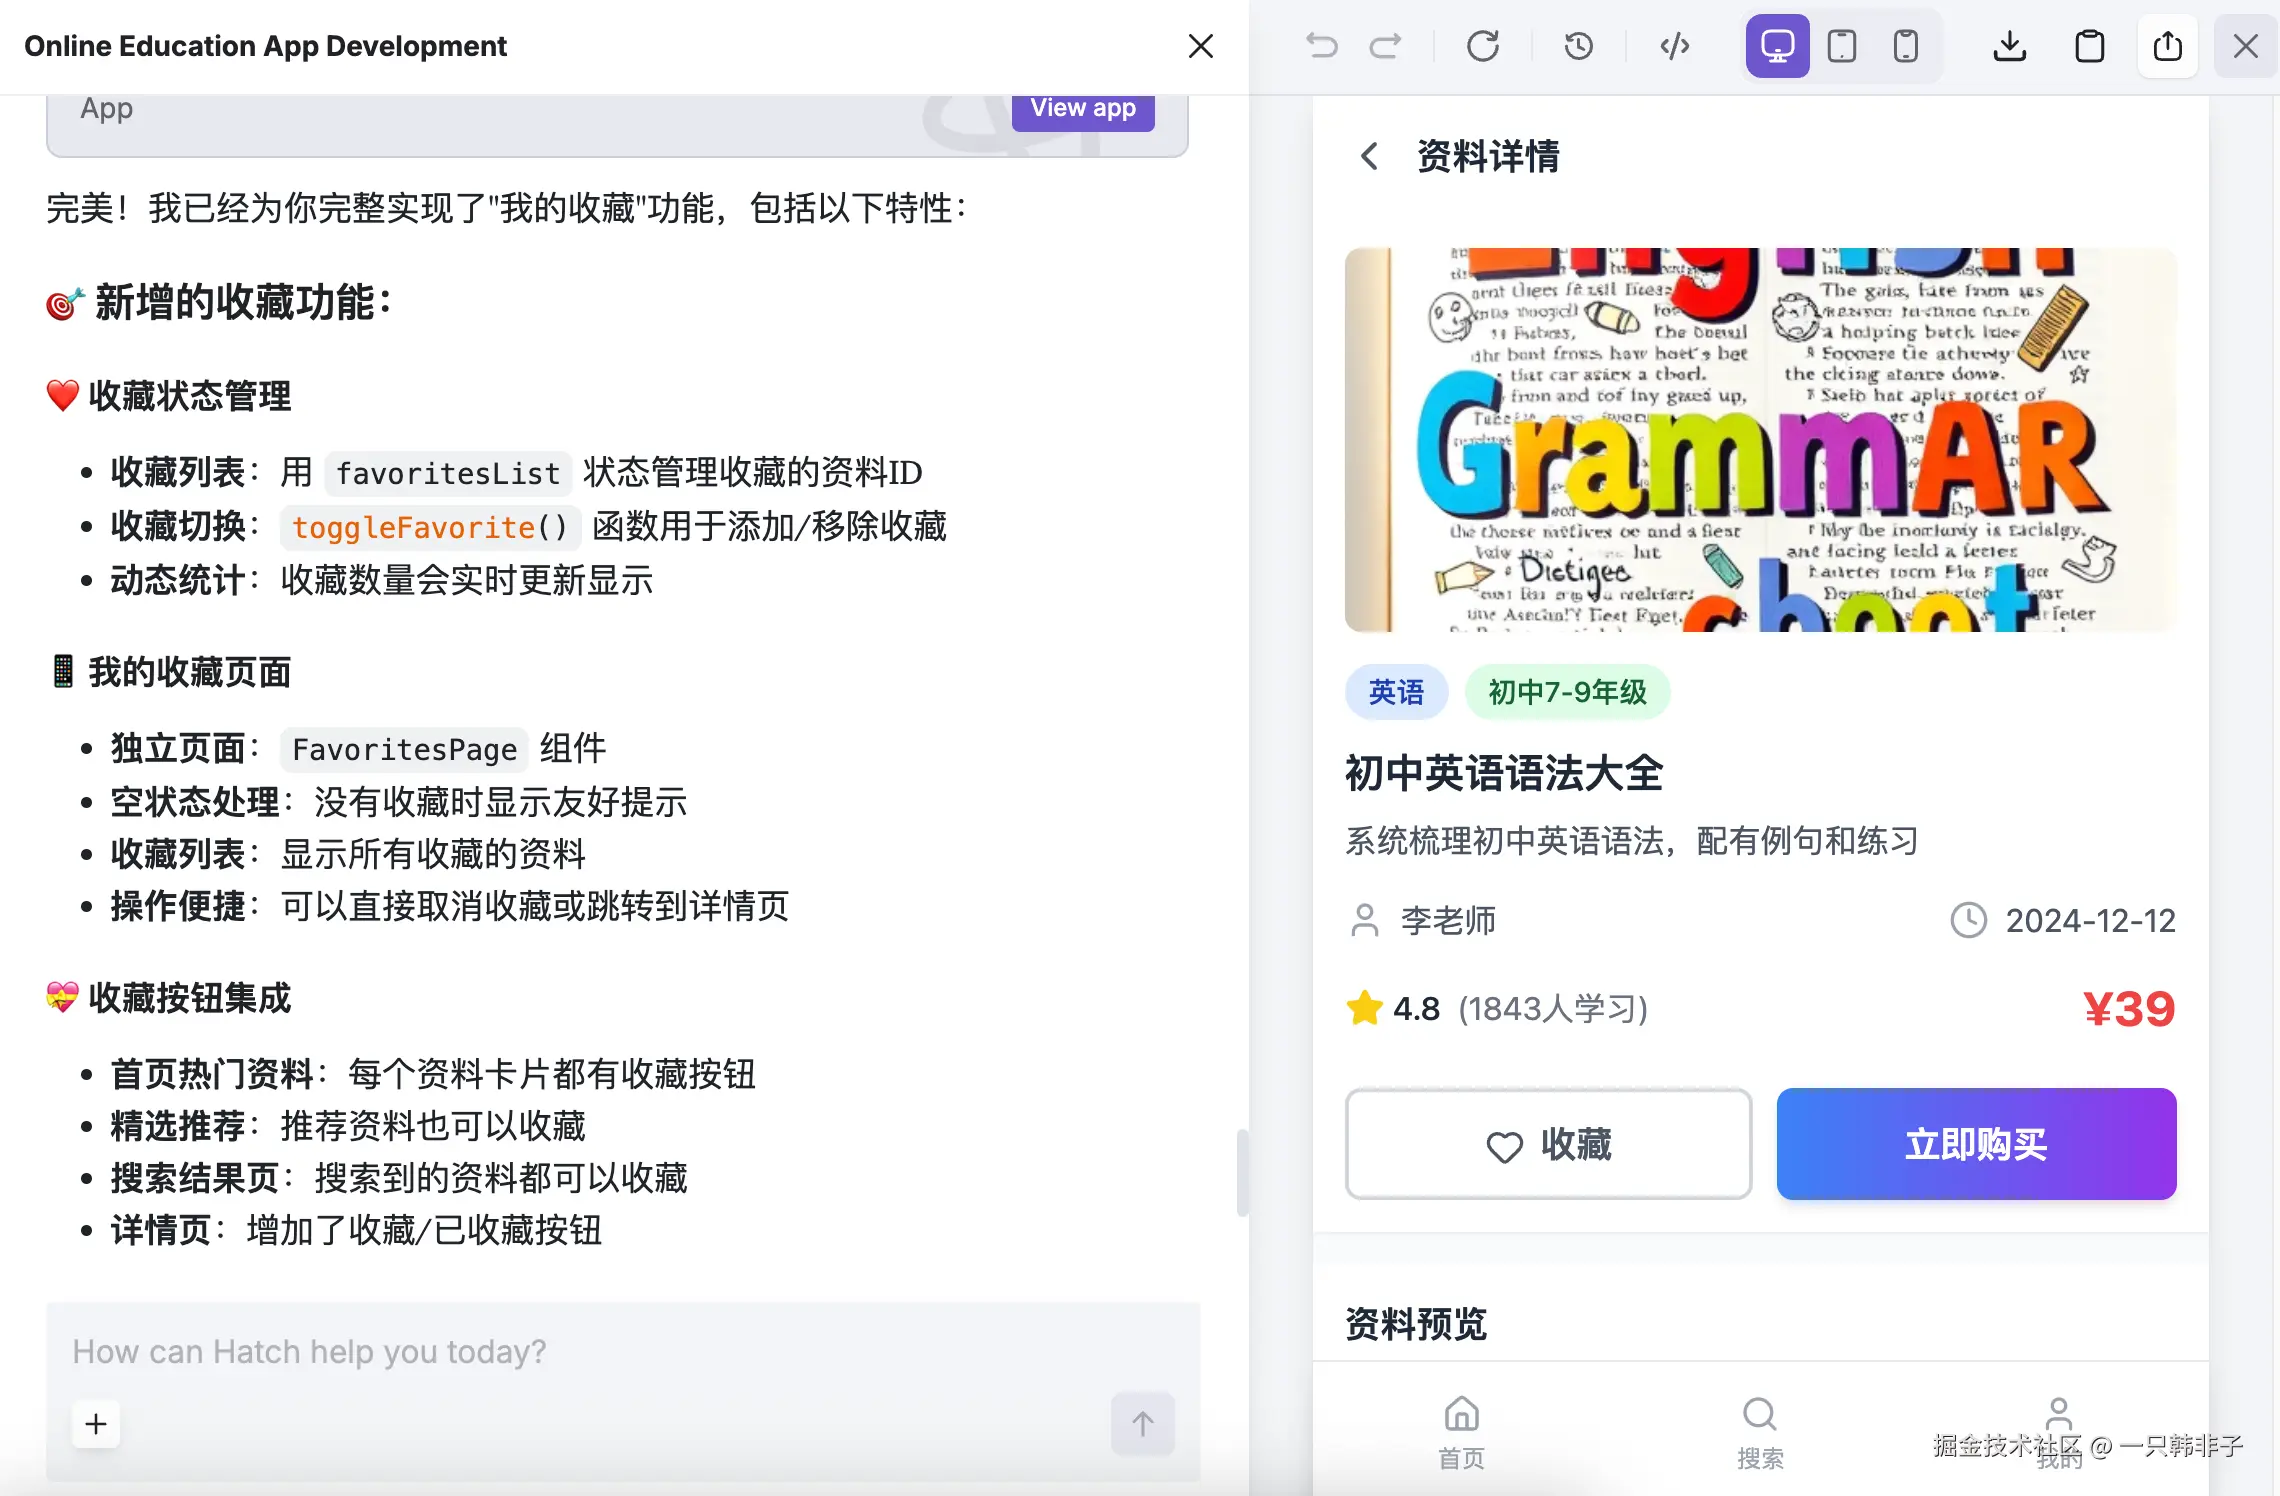Click the undo arrow icon
The height and width of the screenshot is (1496, 2280).
(x=1322, y=46)
